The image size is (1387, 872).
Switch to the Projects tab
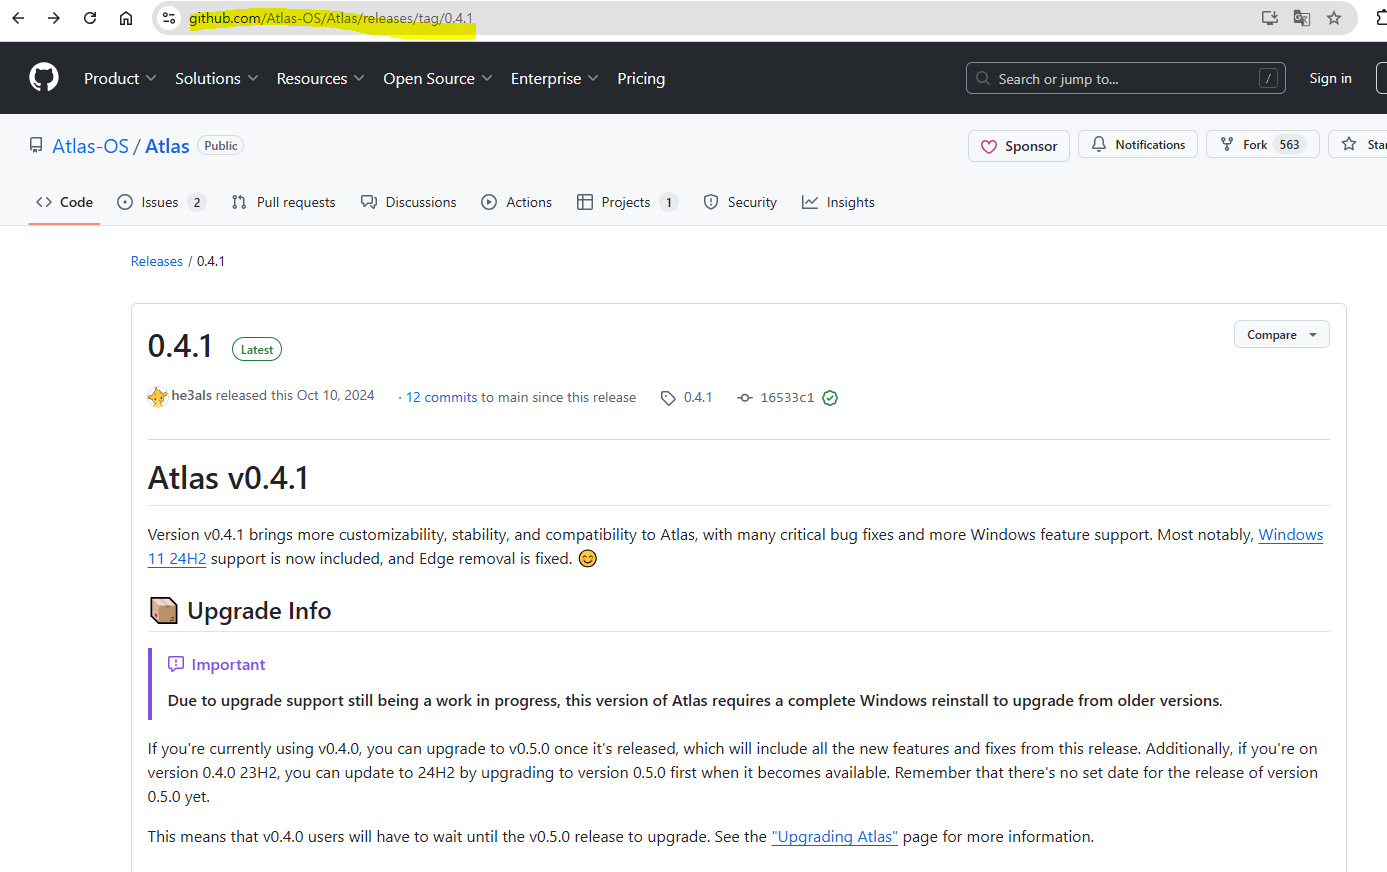[627, 202]
